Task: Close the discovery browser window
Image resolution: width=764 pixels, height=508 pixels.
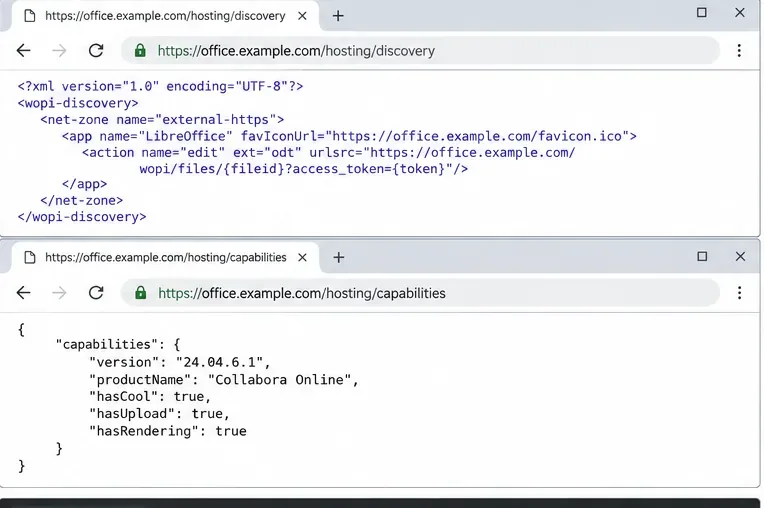Action: click(740, 13)
